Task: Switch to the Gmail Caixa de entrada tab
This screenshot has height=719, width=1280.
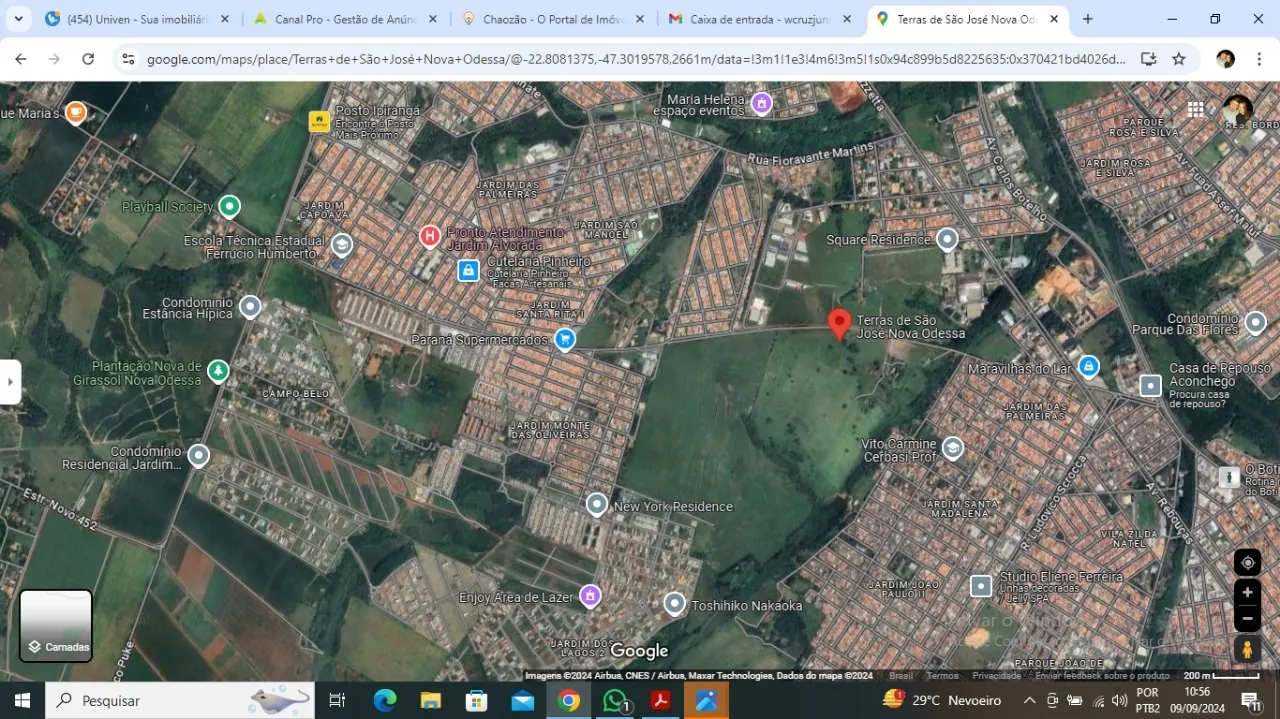Action: [x=759, y=19]
